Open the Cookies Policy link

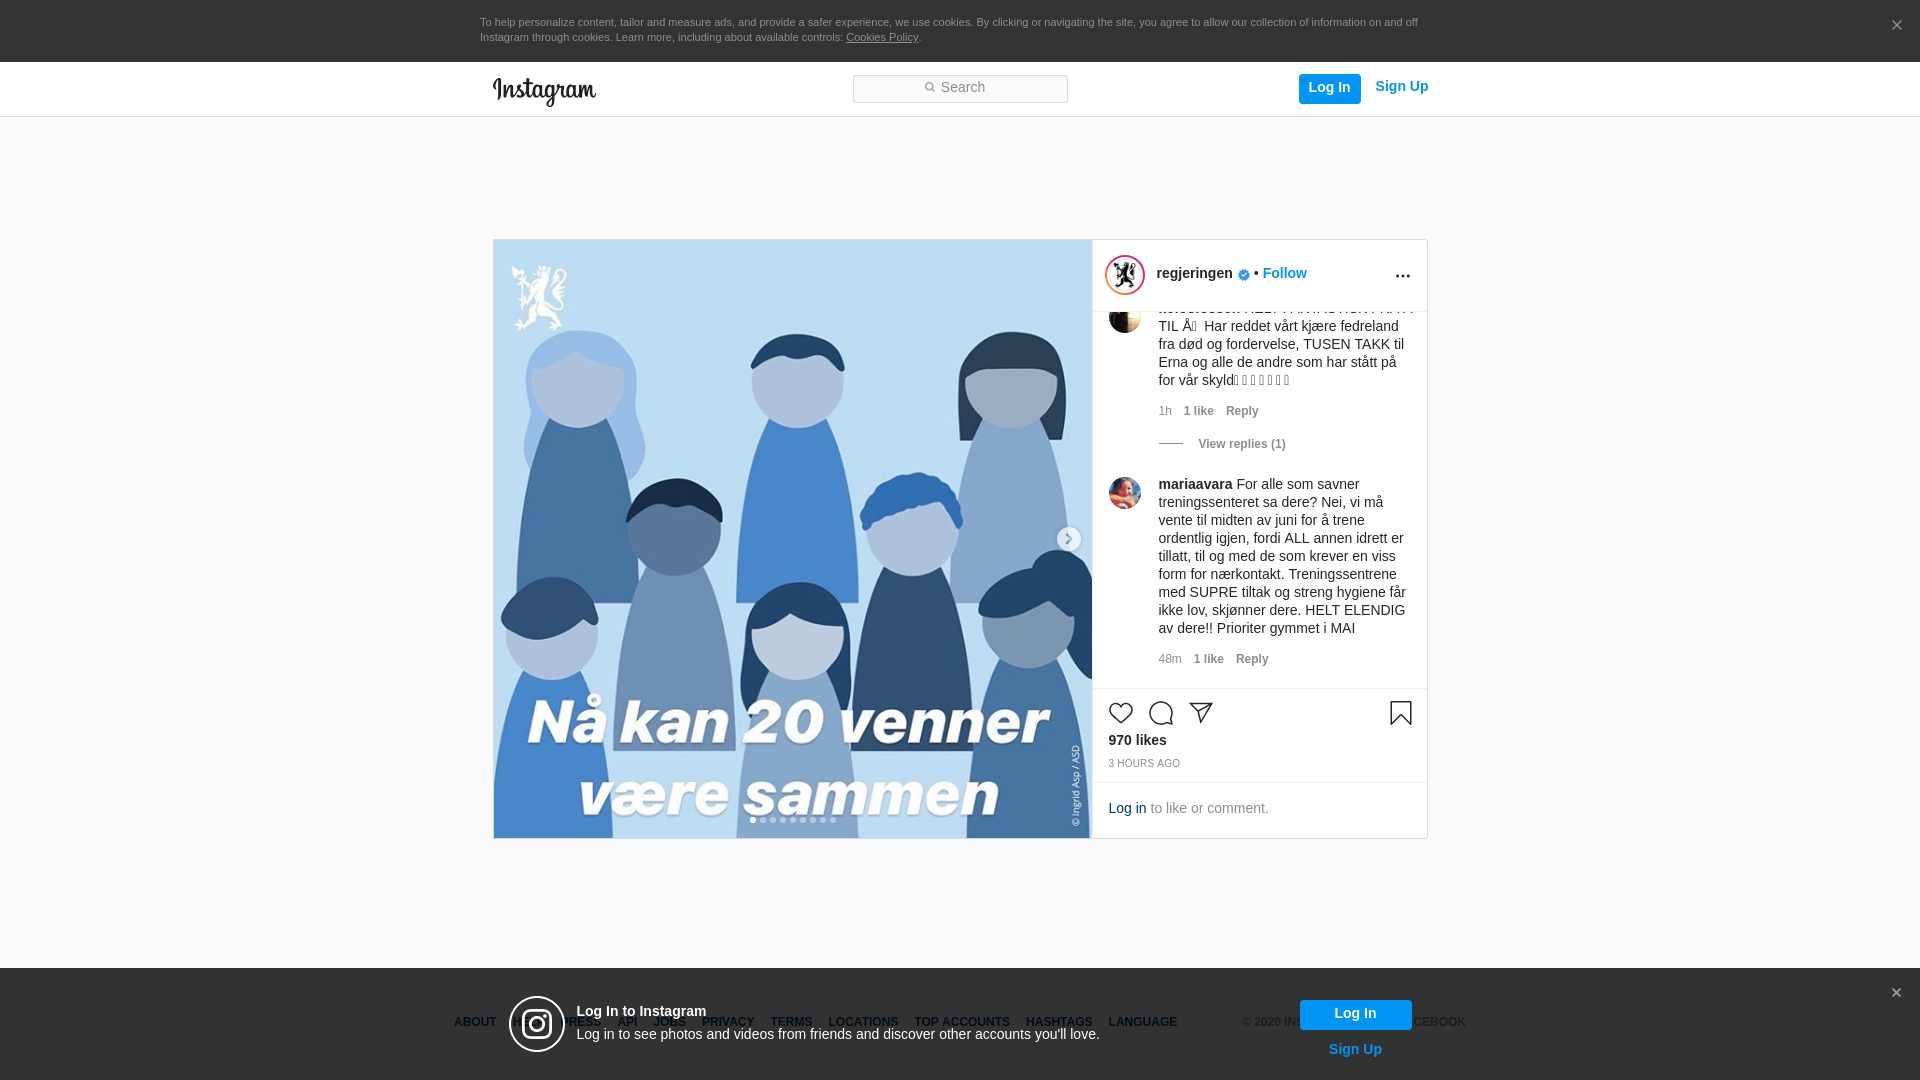[x=881, y=37]
